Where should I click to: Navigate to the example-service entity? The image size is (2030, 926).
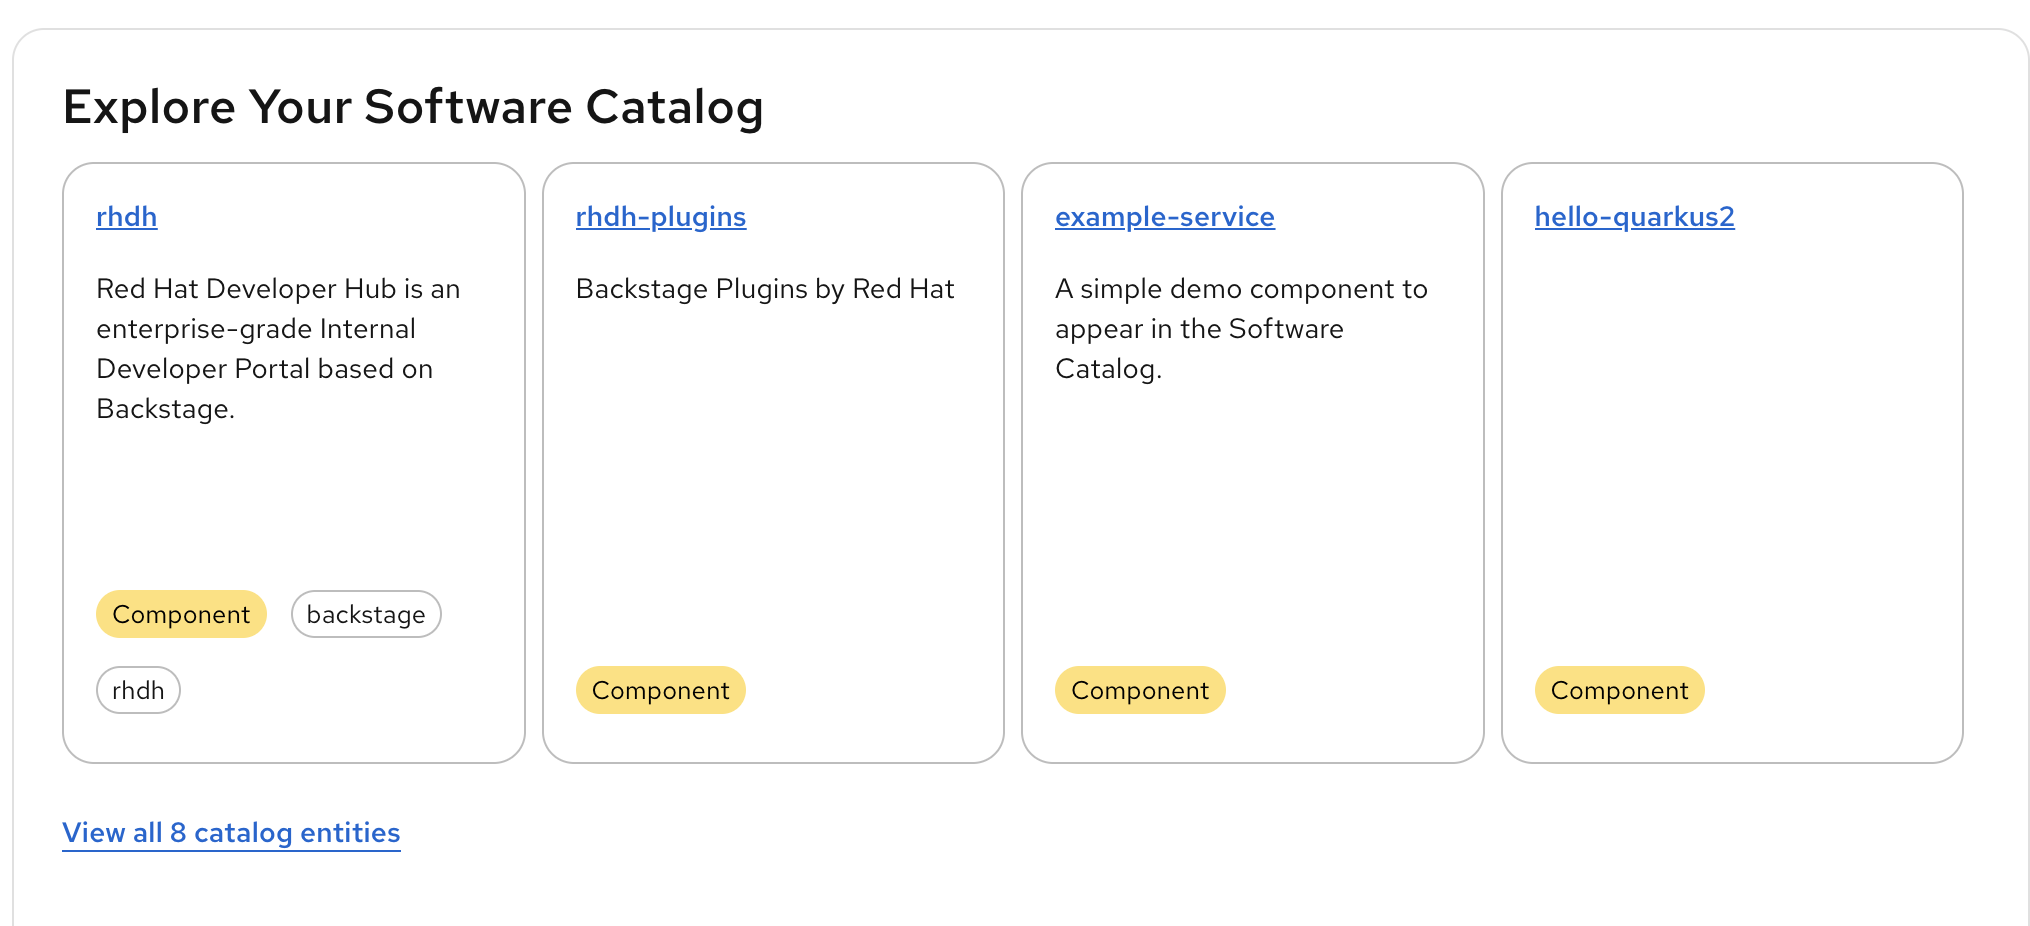(1164, 217)
